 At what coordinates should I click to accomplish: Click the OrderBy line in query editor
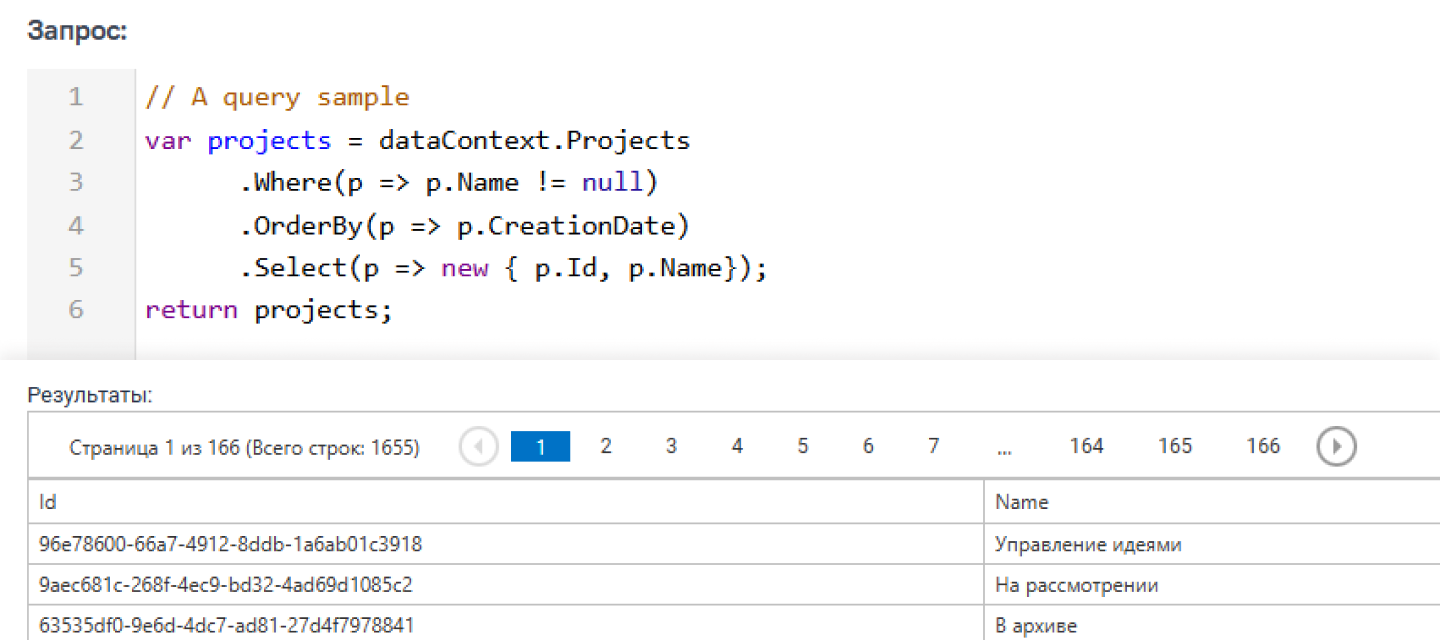[464, 226]
